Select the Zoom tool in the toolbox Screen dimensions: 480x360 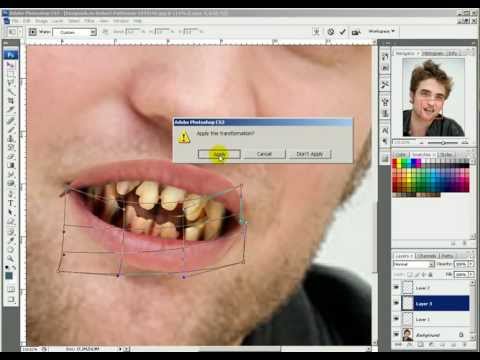11,258
